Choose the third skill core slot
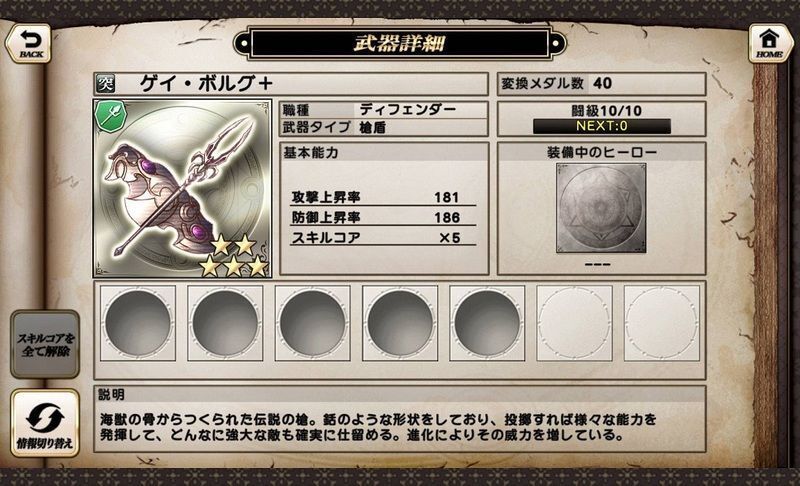This screenshot has height=486, width=800. click(313, 323)
